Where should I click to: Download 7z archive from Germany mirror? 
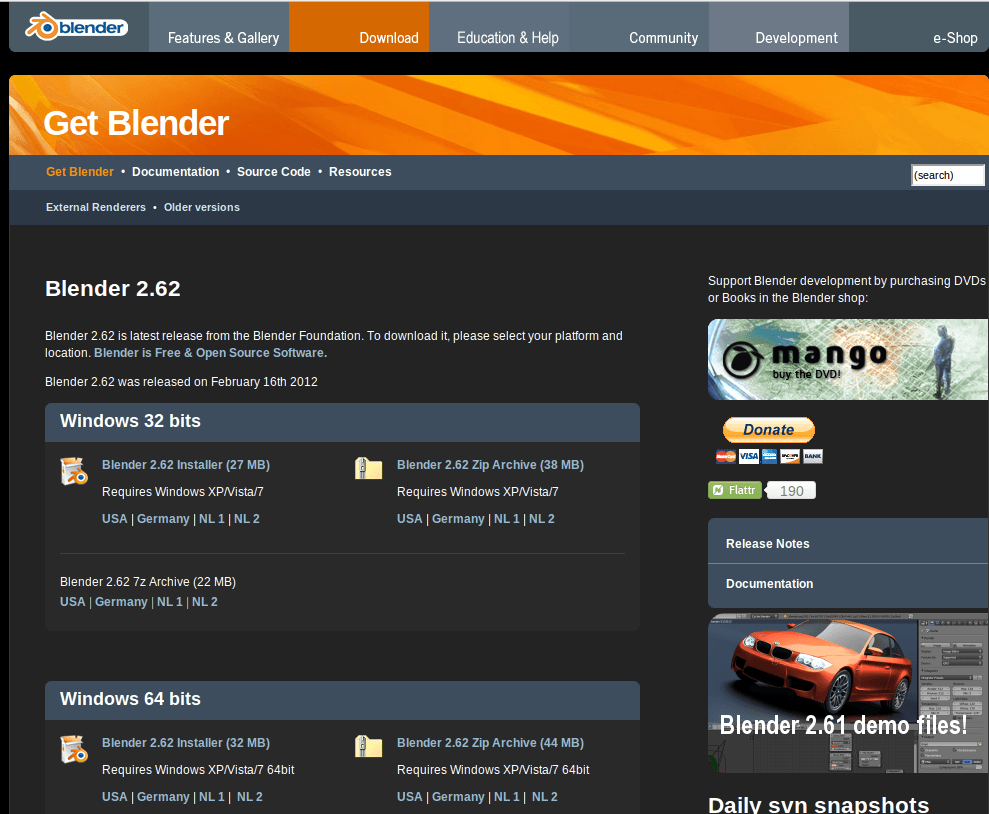tap(121, 602)
